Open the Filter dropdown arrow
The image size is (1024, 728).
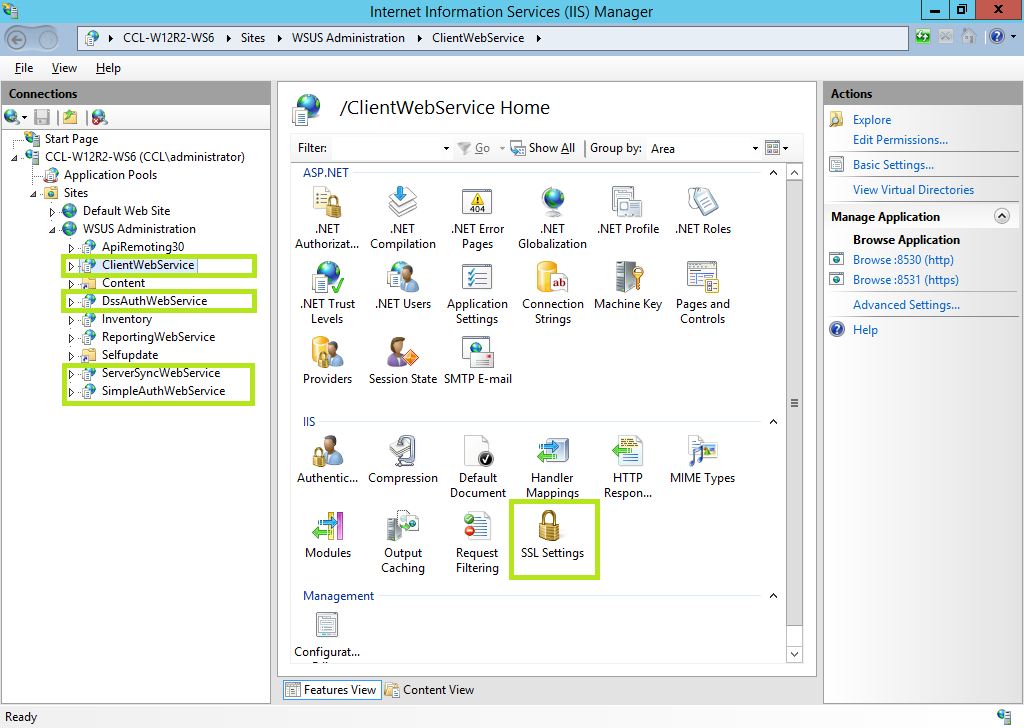click(x=446, y=148)
